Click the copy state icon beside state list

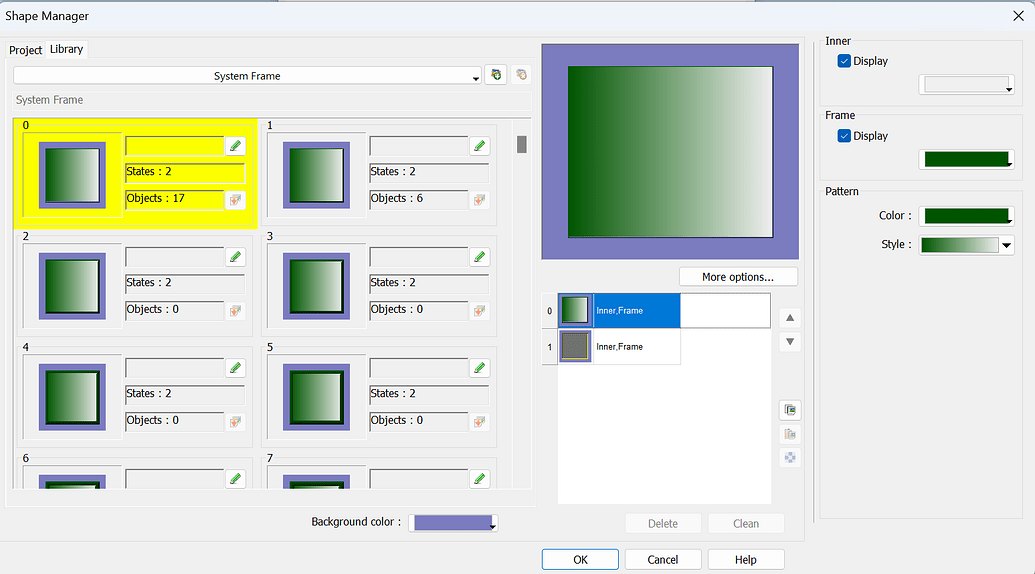click(x=789, y=410)
